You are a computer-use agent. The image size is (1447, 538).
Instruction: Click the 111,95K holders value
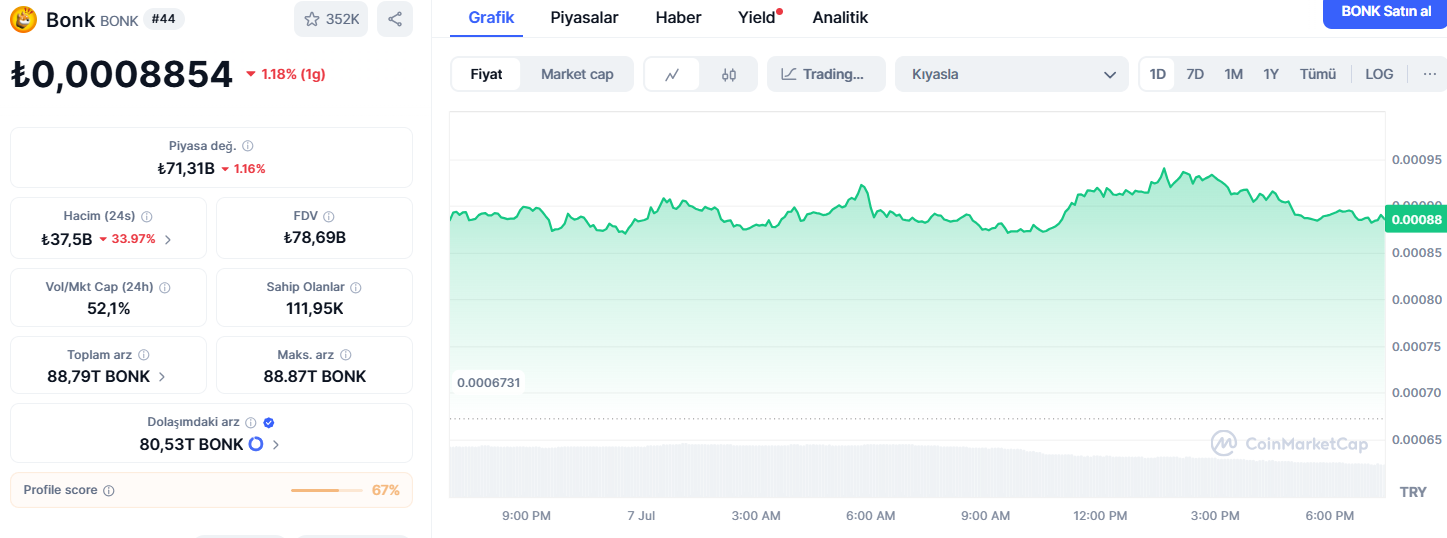click(x=314, y=308)
